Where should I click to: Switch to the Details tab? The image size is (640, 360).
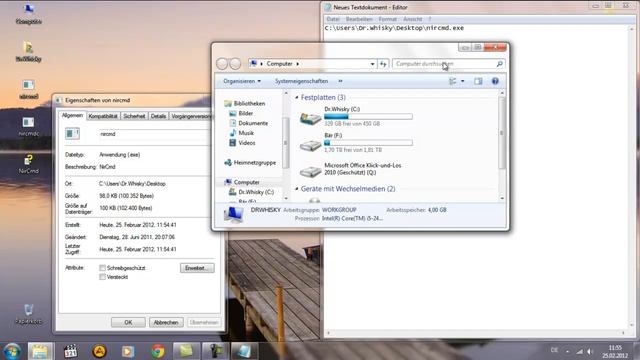pos(158,116)
